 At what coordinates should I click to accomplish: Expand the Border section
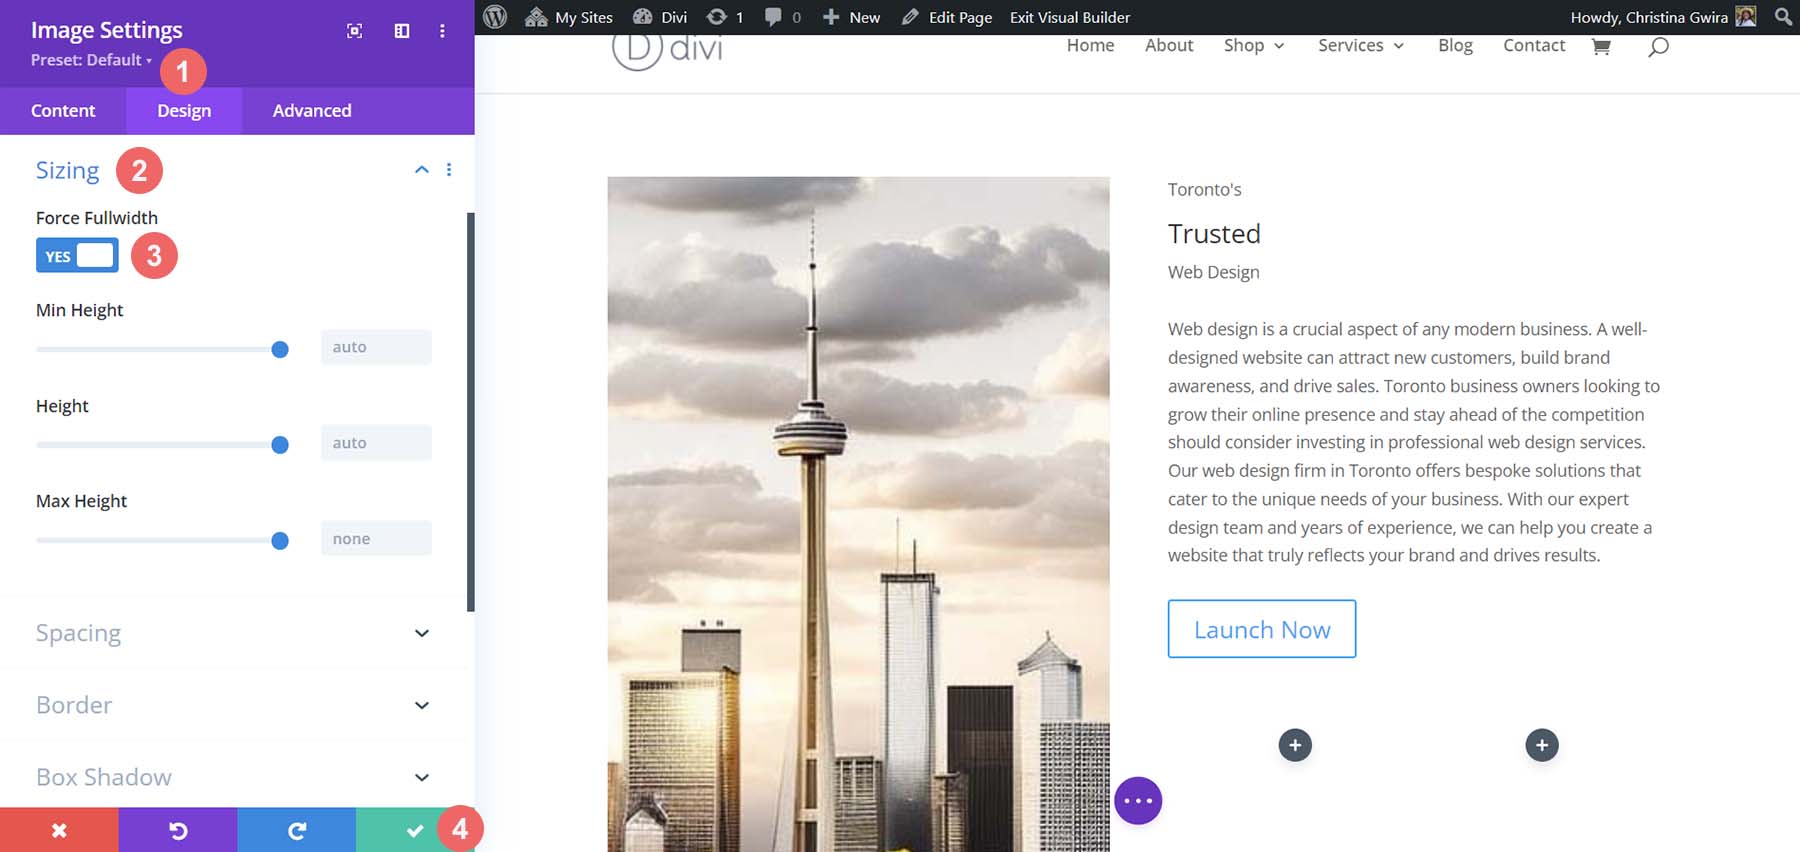(237, 705)
